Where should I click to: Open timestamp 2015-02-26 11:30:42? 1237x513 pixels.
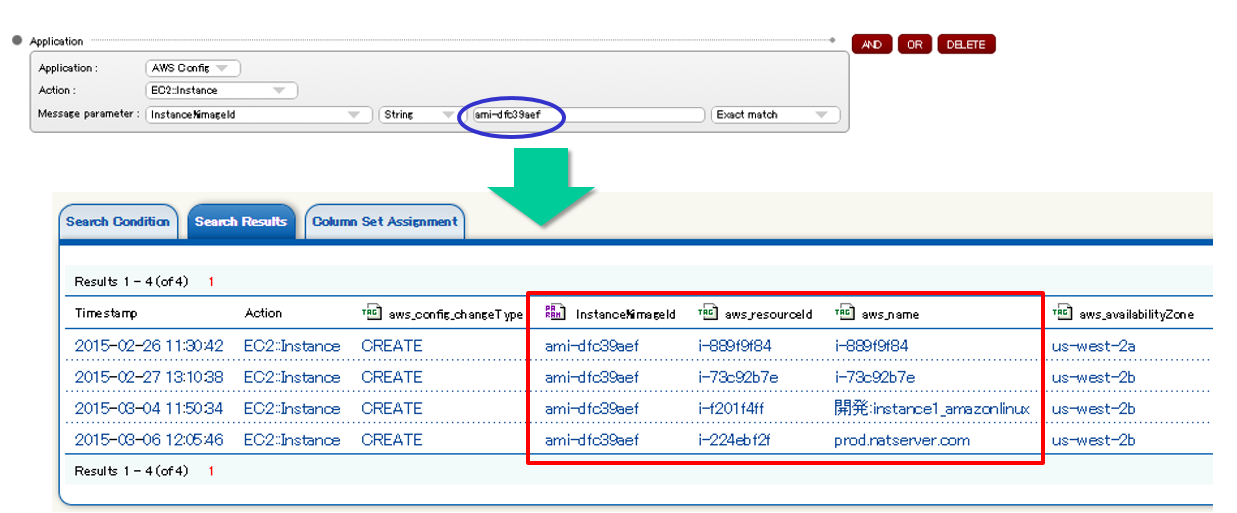[x=150, y=346]
